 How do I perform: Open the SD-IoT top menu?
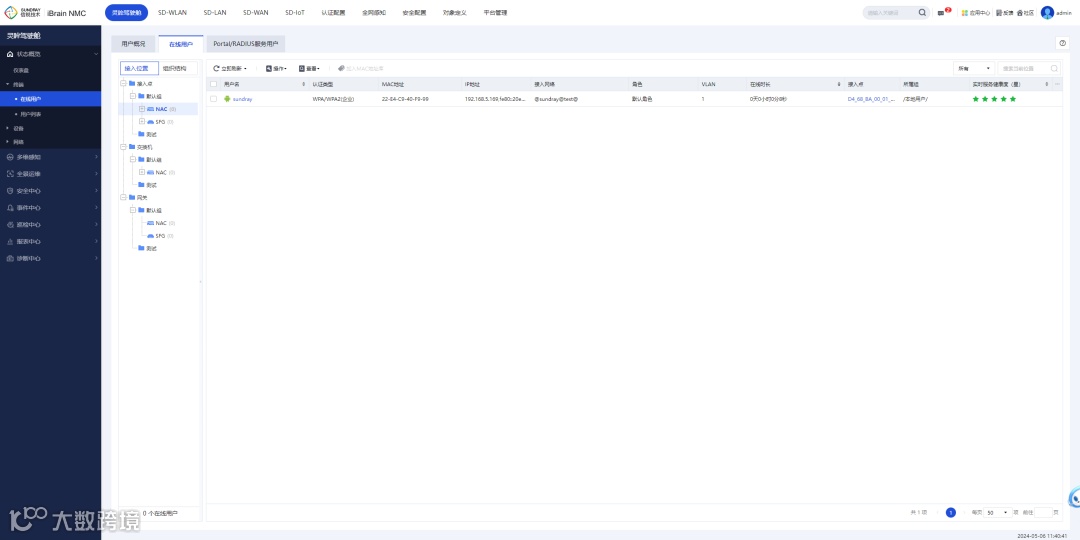coord(295,12)
